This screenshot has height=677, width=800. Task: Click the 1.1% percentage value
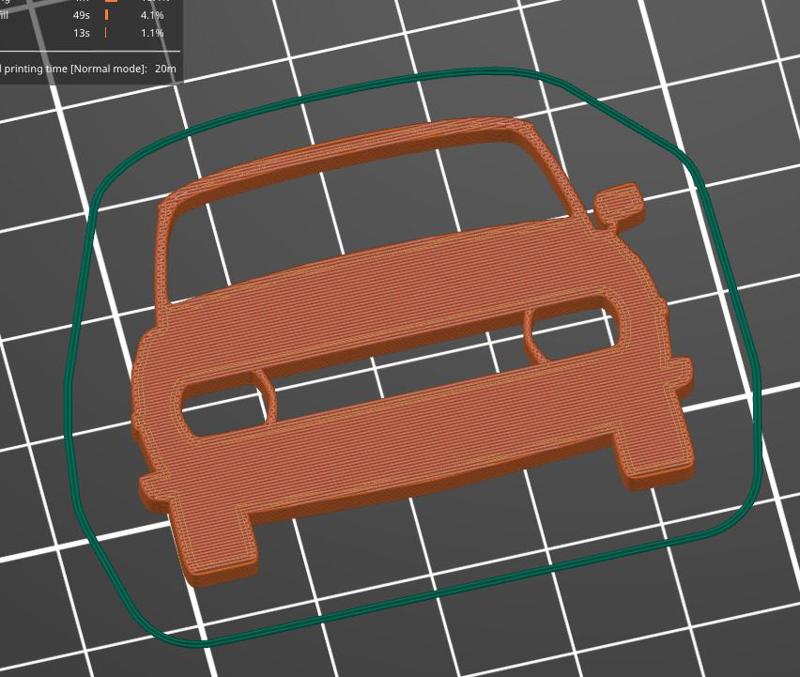click(152, 31)
